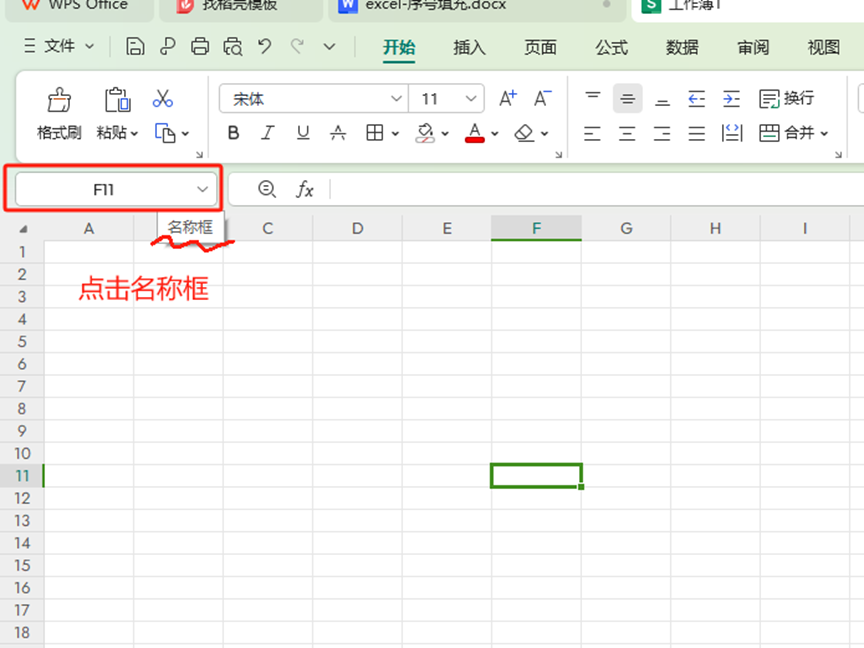Viewport: 864px width, 648px height.
Task: Select entire sheet with corner triangle
Action: point(23,229)
